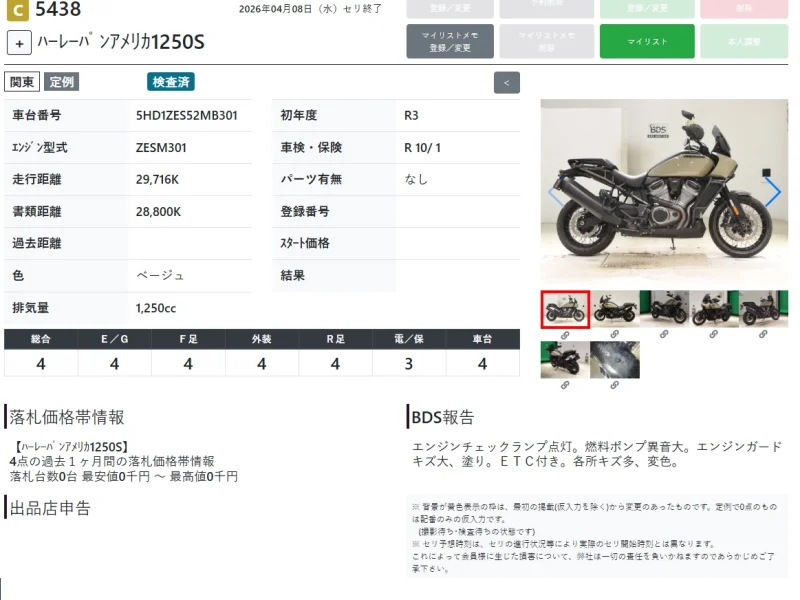Click the 電/保 score value 3
The height and width of the screenshot is (600, 800).
coord(409,364)
